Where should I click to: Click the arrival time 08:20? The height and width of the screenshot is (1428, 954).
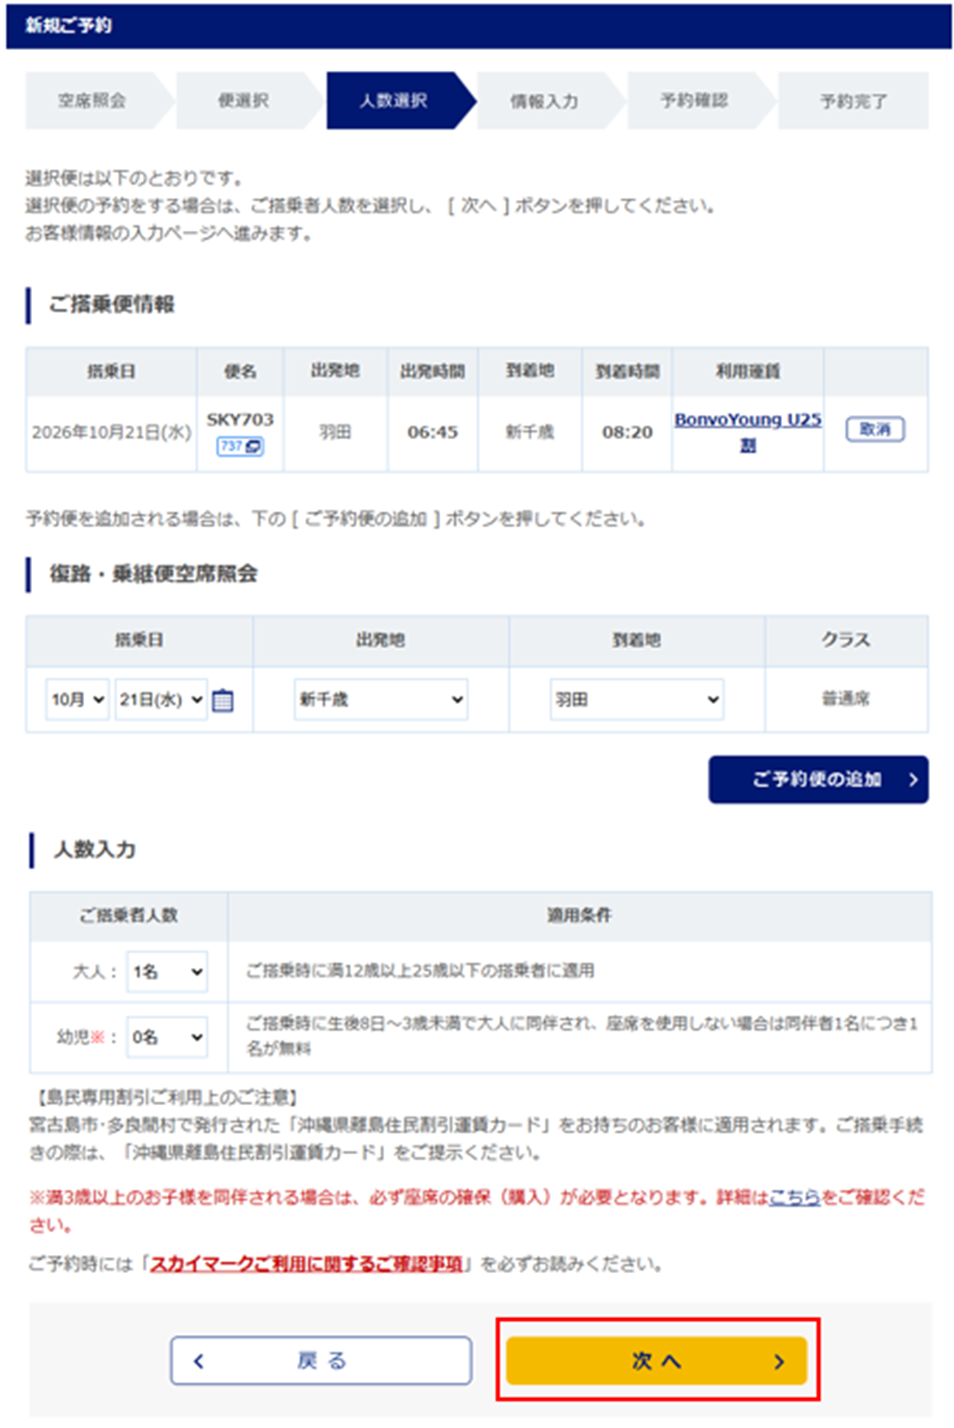tap(627, 432)
